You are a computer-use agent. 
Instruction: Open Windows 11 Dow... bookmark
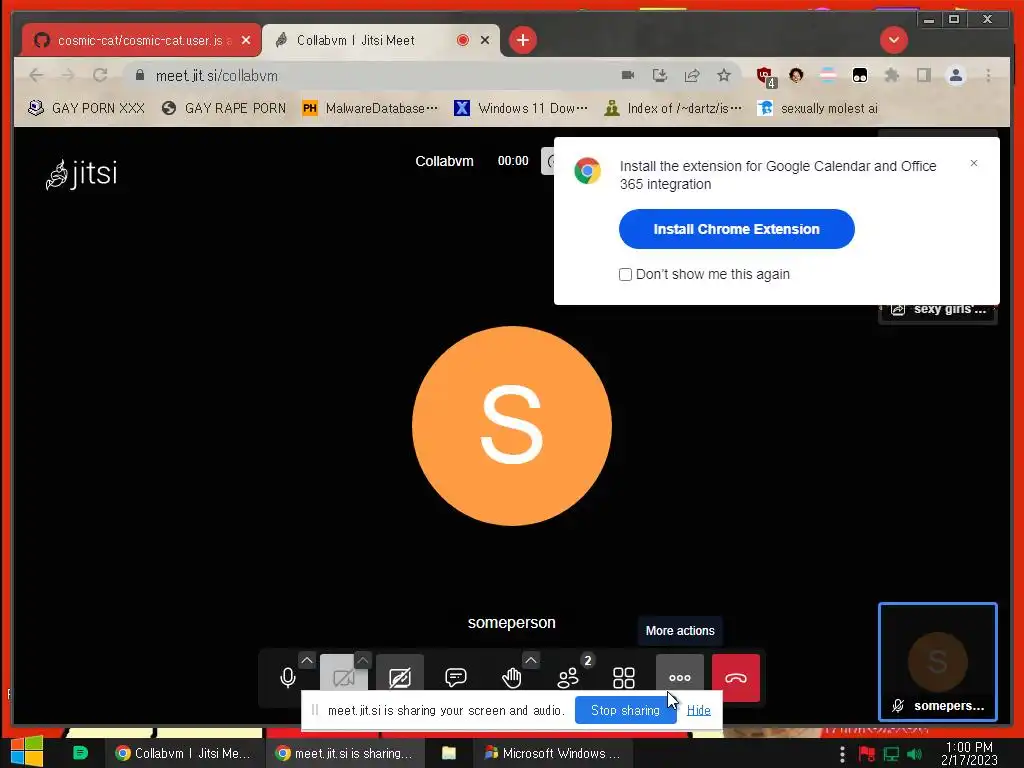click(x=521, y=108)
